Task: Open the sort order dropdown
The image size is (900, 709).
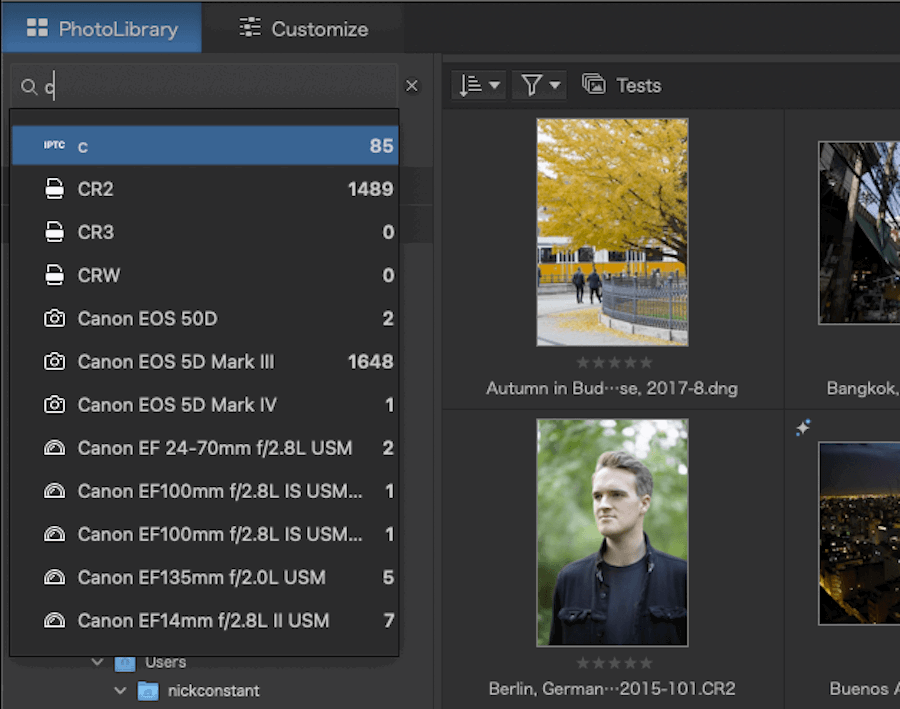Action: click(479, 86)
